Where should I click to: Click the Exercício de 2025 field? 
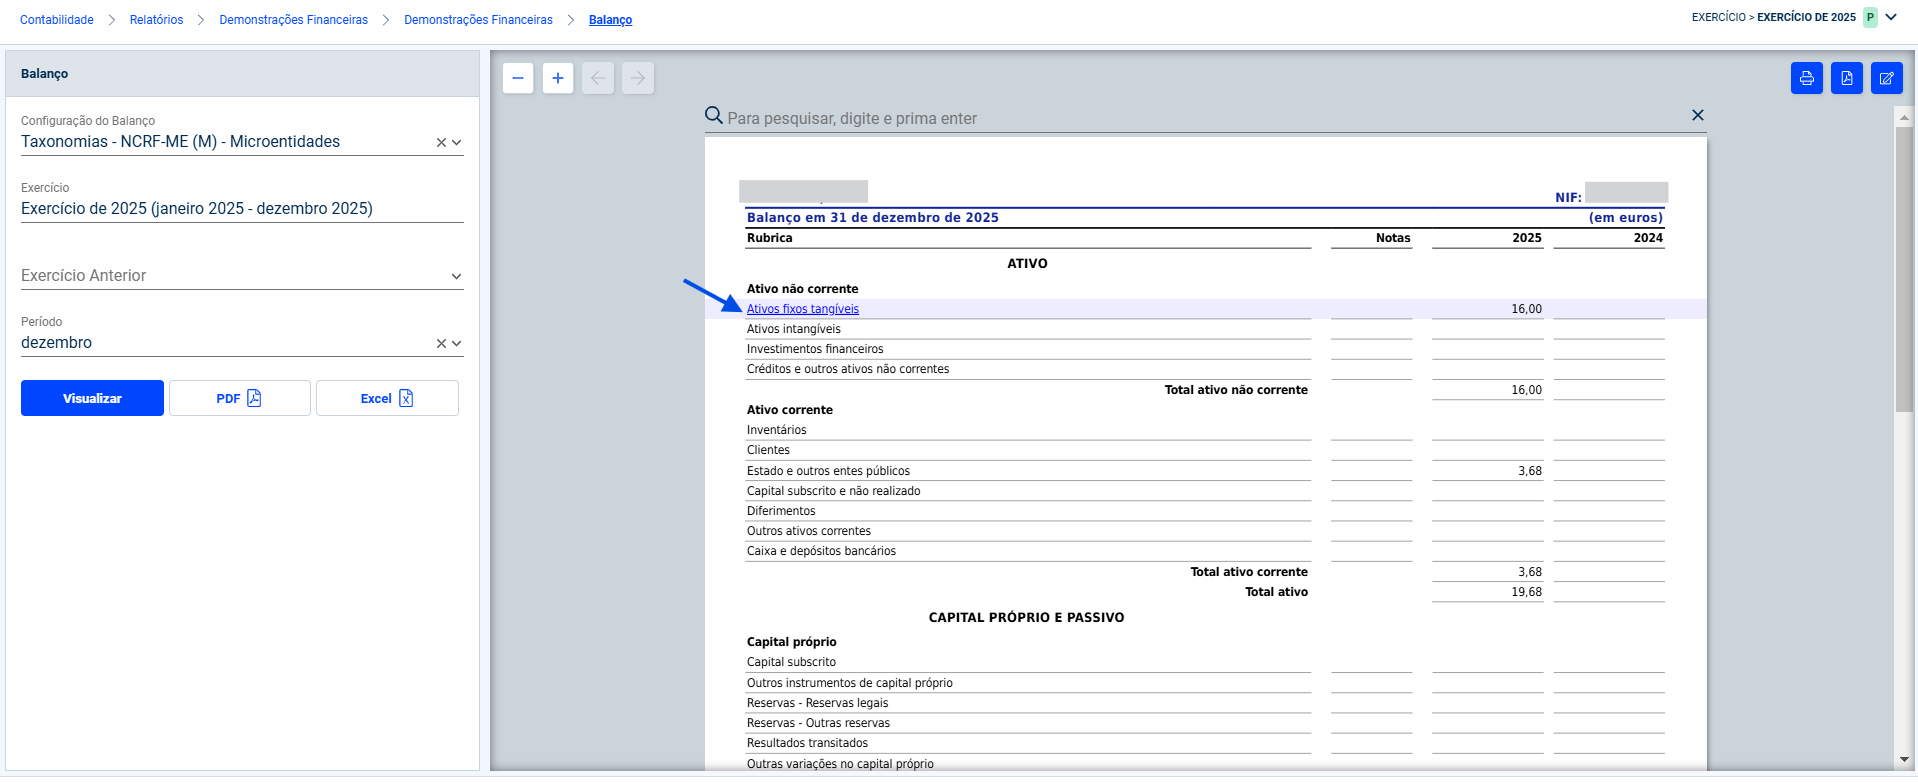242,209
